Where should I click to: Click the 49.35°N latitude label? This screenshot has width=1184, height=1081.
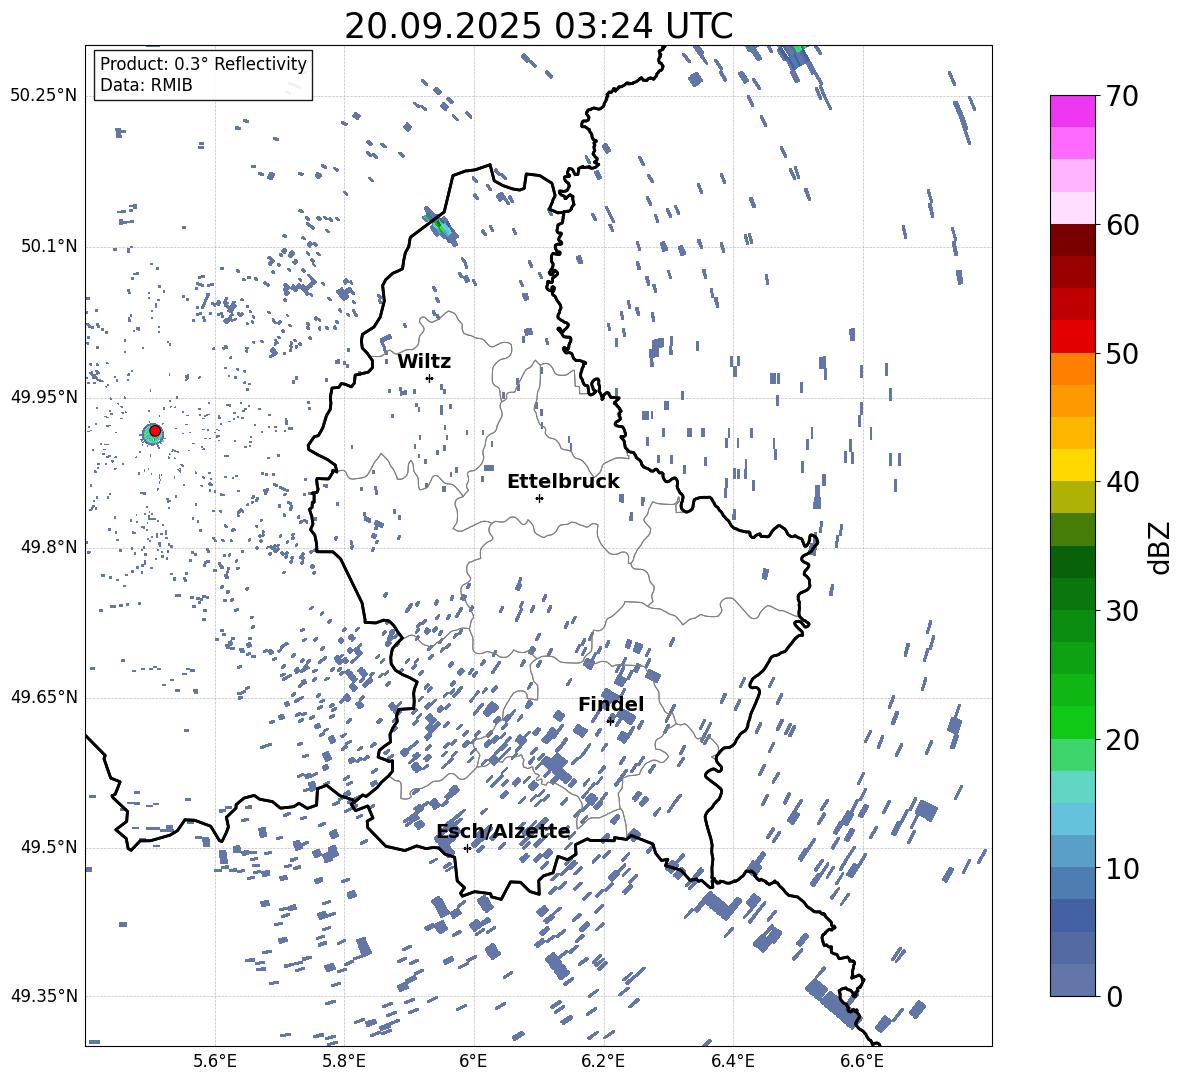coord(44,996)
